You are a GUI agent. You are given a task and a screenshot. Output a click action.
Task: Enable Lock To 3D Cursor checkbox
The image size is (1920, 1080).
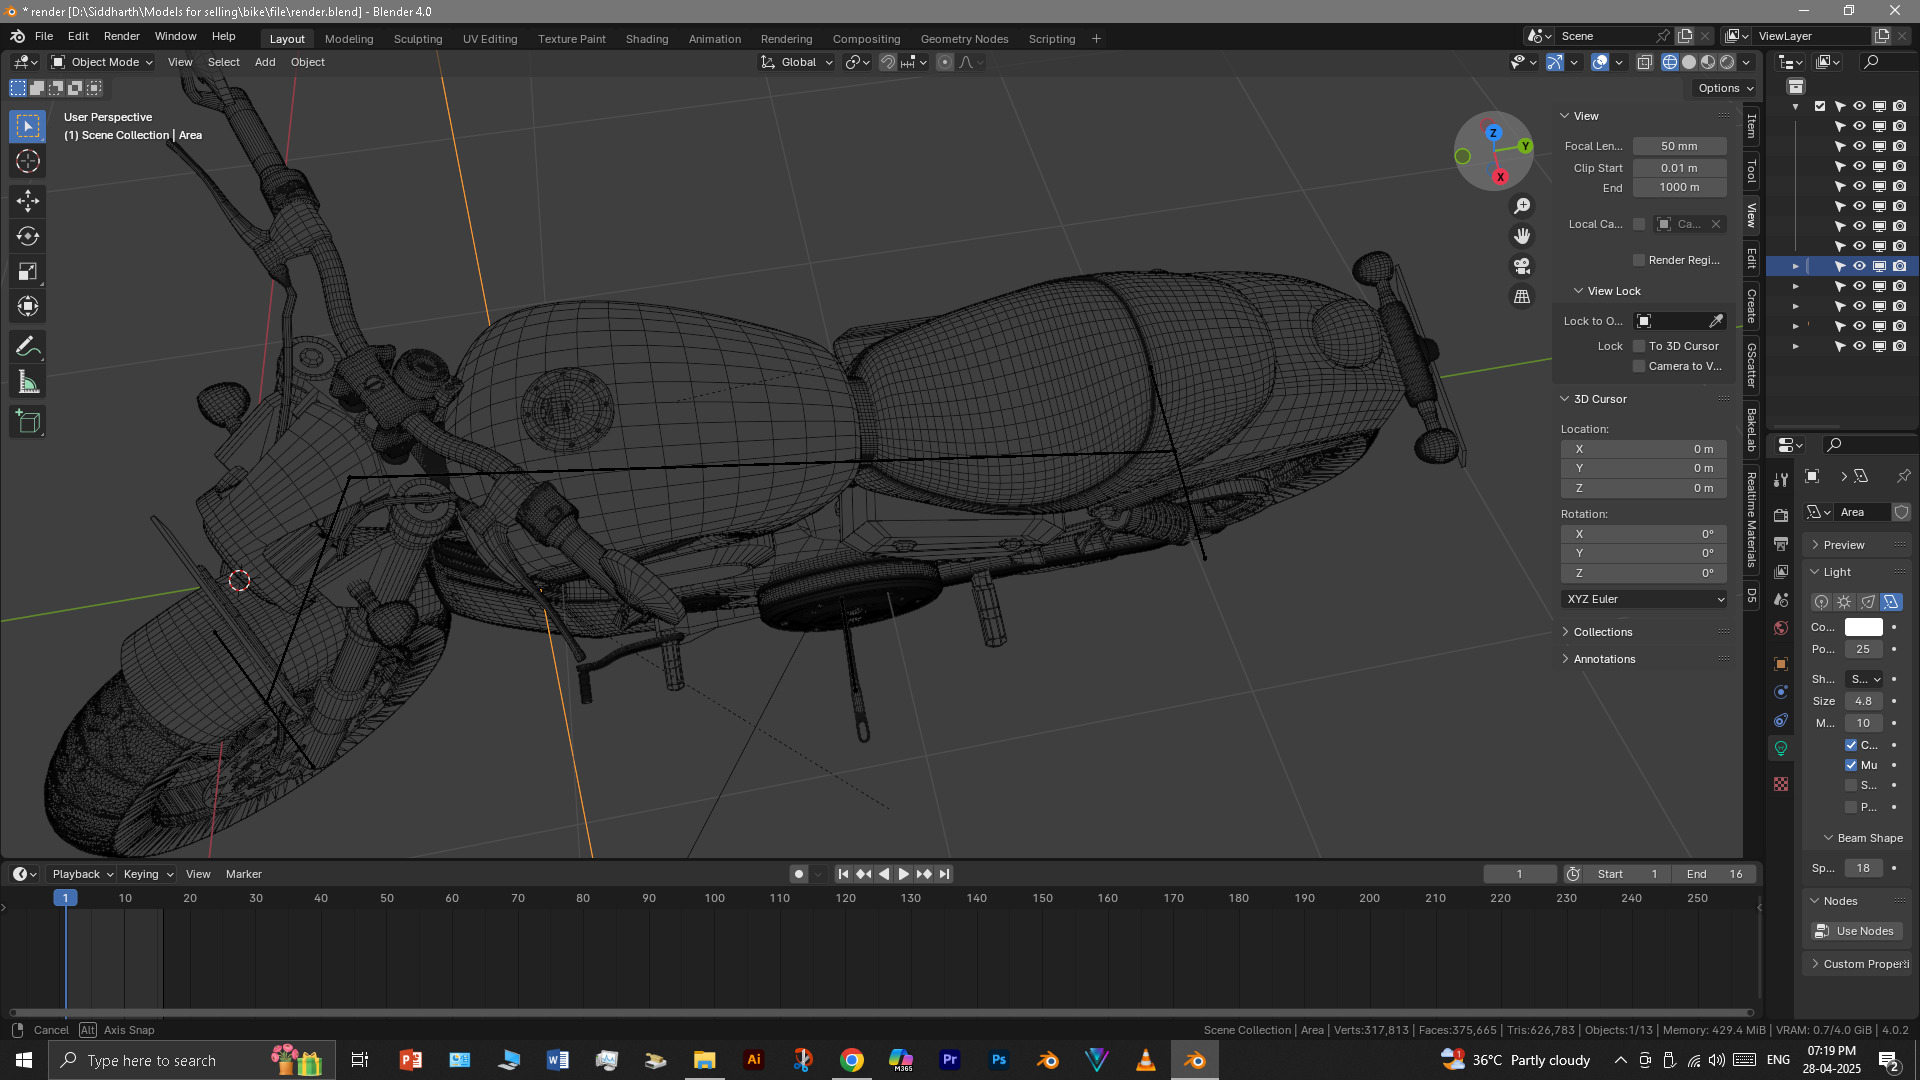(1639, 346)
